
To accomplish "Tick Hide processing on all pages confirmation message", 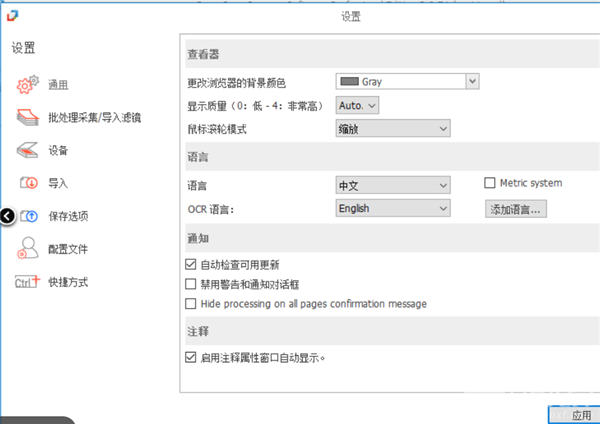I will tap(191, 304).
